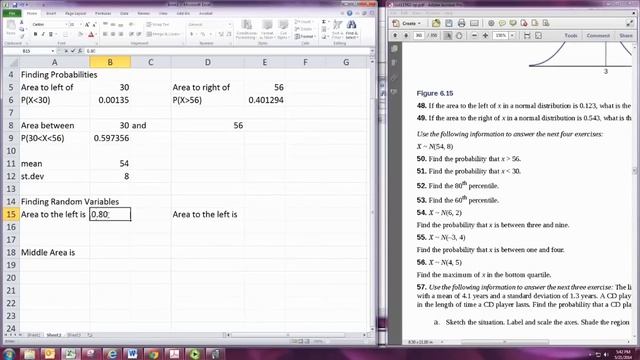Open the number format dropdown
640x360 pixels.
coord(229,24)
